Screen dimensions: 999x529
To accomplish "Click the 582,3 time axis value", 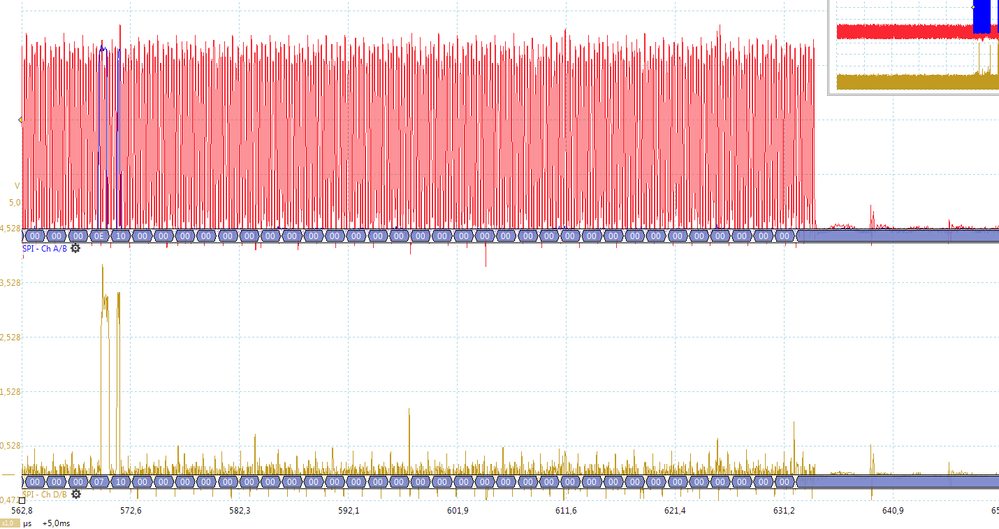I will [240, 511].
